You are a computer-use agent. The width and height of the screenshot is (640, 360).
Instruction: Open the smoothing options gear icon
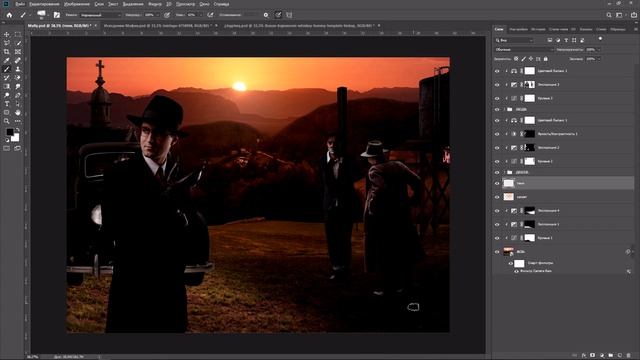pos(266,15)
